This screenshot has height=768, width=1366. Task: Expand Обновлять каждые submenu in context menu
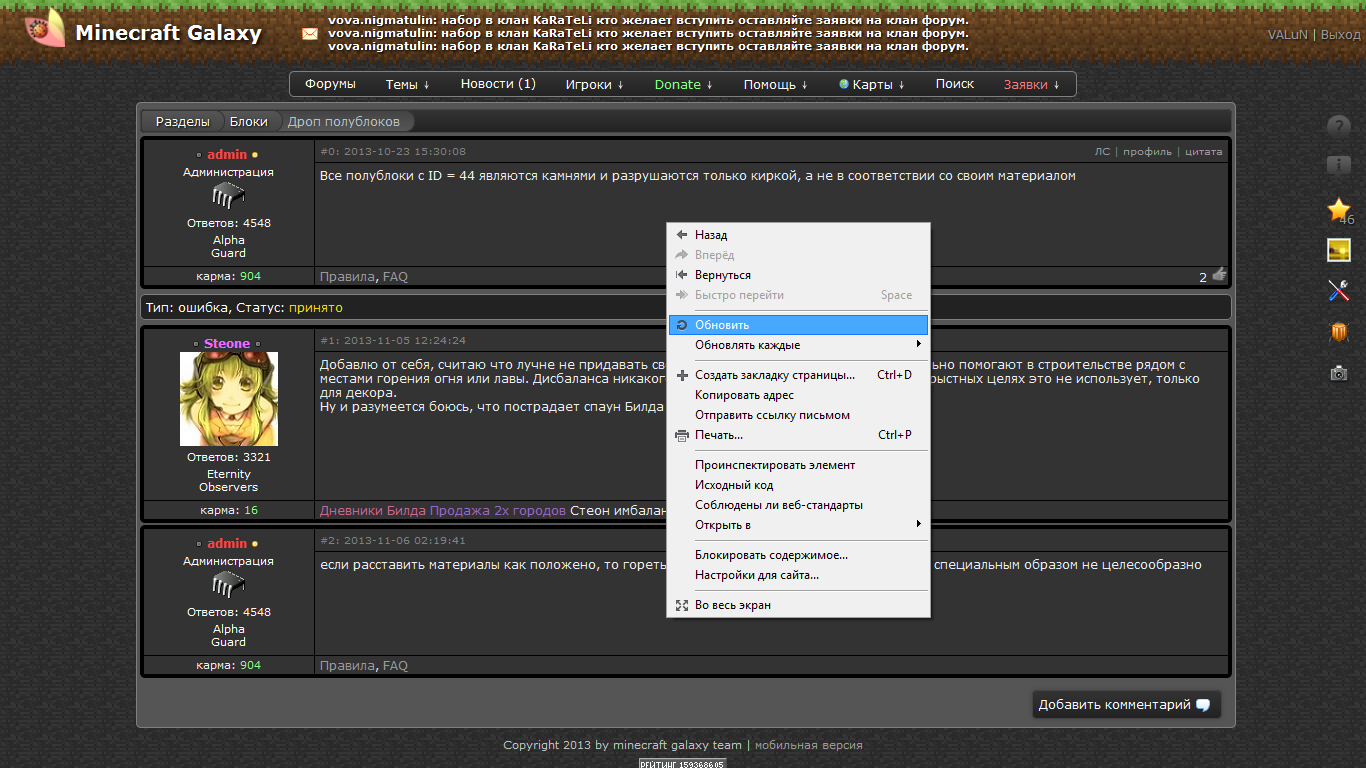[x=798, y=345]
